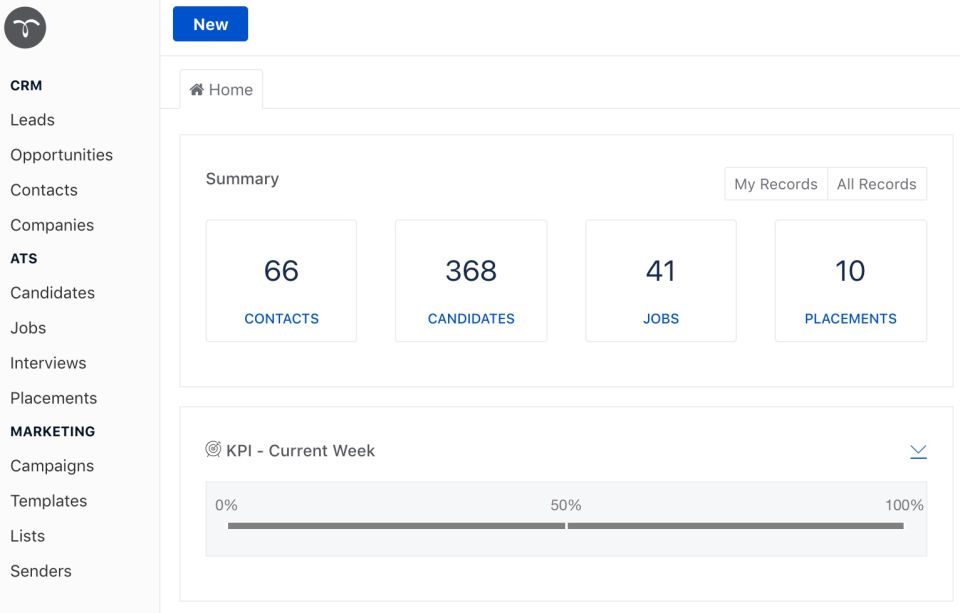Click the New button
The width and height of the screenshot is (960, 613).
210,24
